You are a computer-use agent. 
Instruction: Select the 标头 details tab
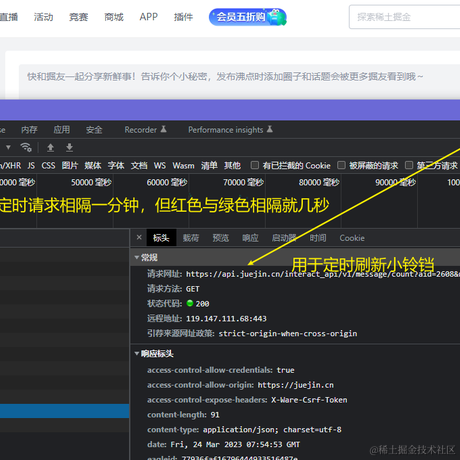click(161, 238)
